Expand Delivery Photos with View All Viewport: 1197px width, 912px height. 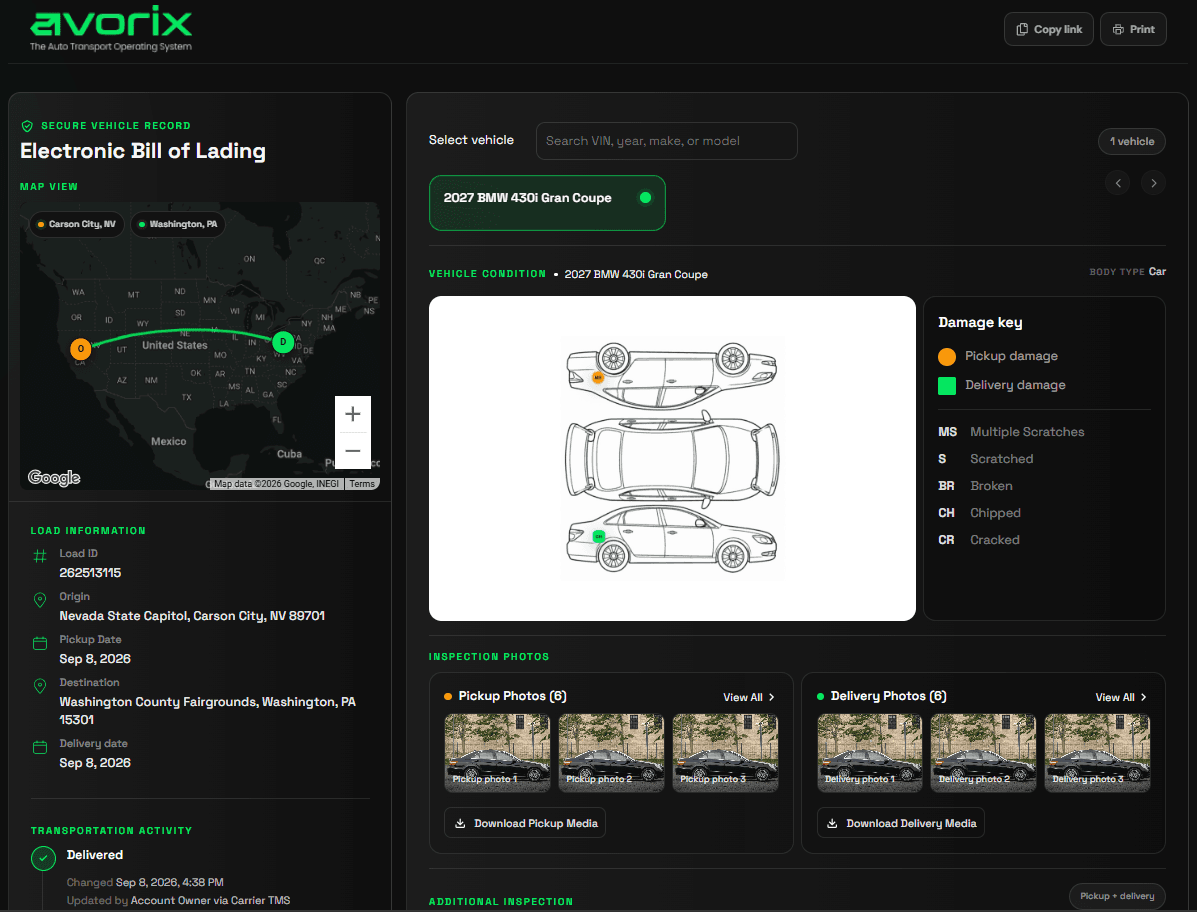[x=1121, y=698]
